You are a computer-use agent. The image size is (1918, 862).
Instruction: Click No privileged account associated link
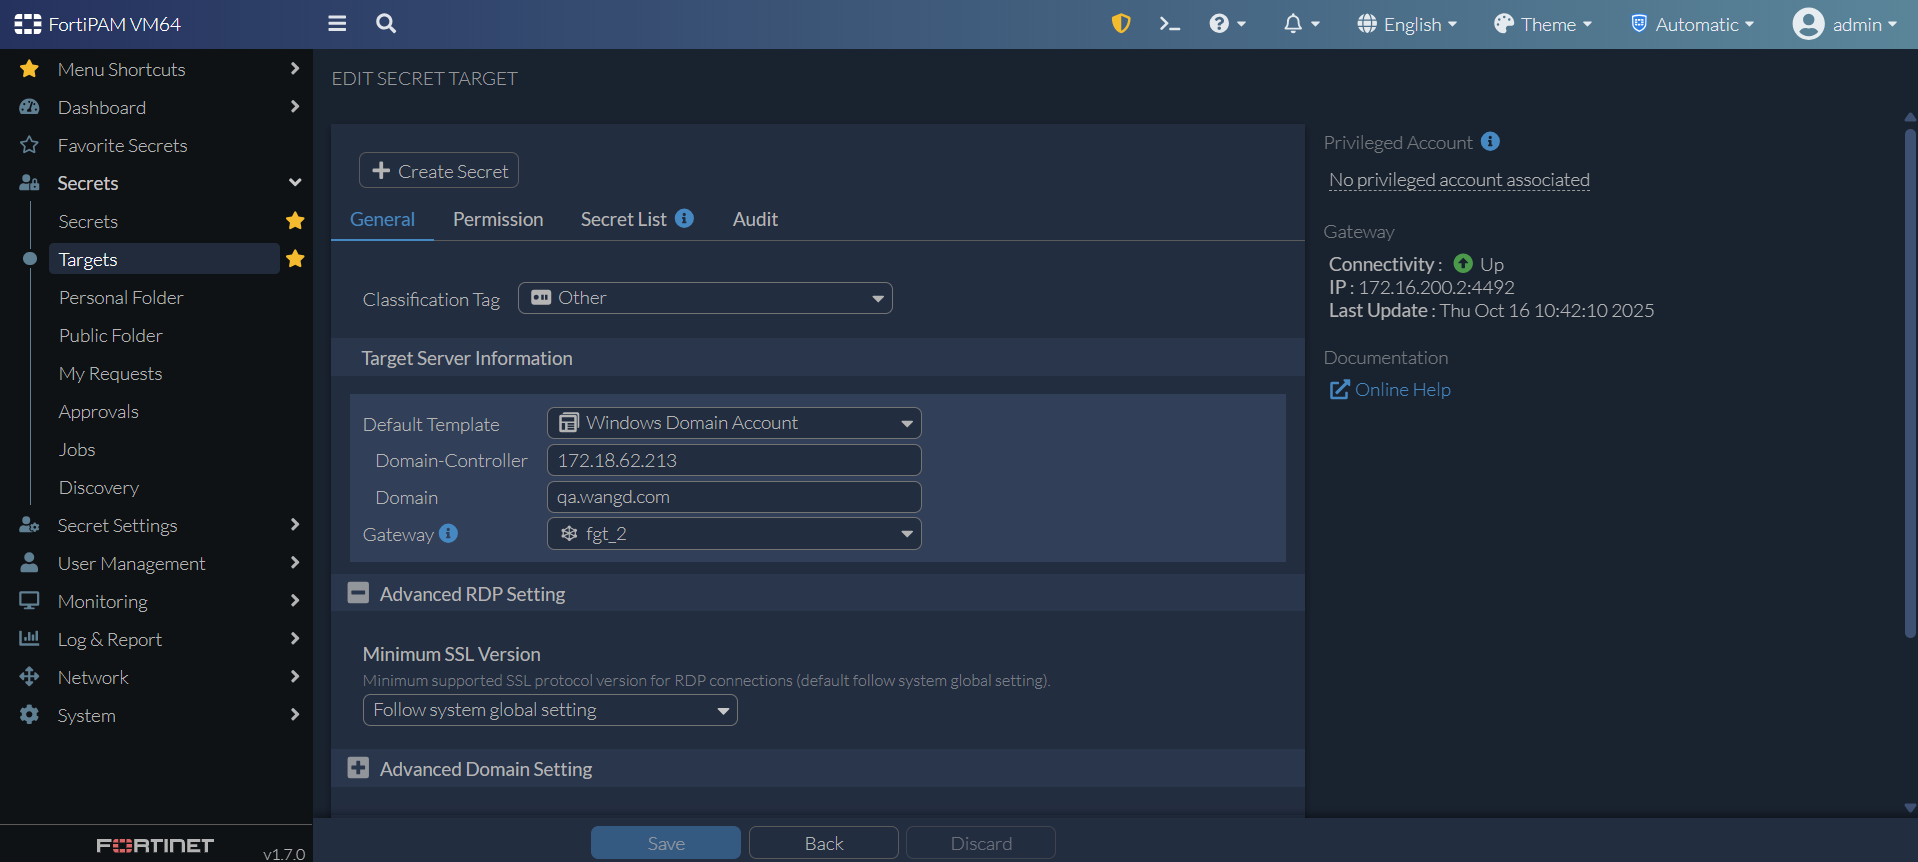pos(1459,180)
